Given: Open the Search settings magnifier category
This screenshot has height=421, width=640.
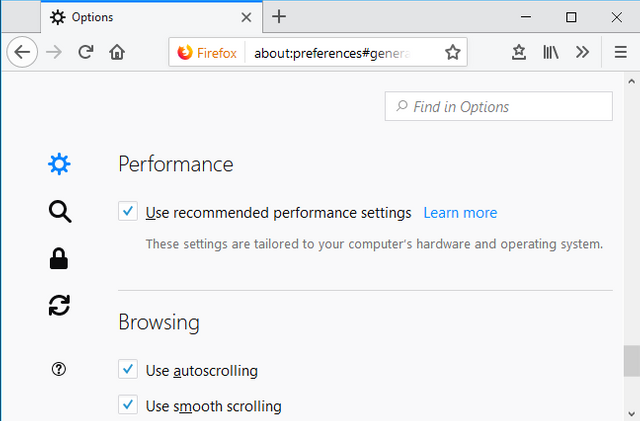Looking at the screenshot, I should [60, 212].
